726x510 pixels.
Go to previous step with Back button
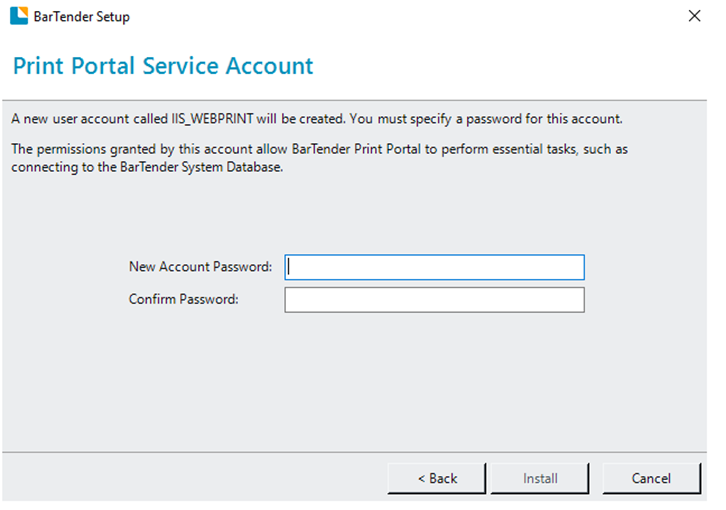(437, 479)
